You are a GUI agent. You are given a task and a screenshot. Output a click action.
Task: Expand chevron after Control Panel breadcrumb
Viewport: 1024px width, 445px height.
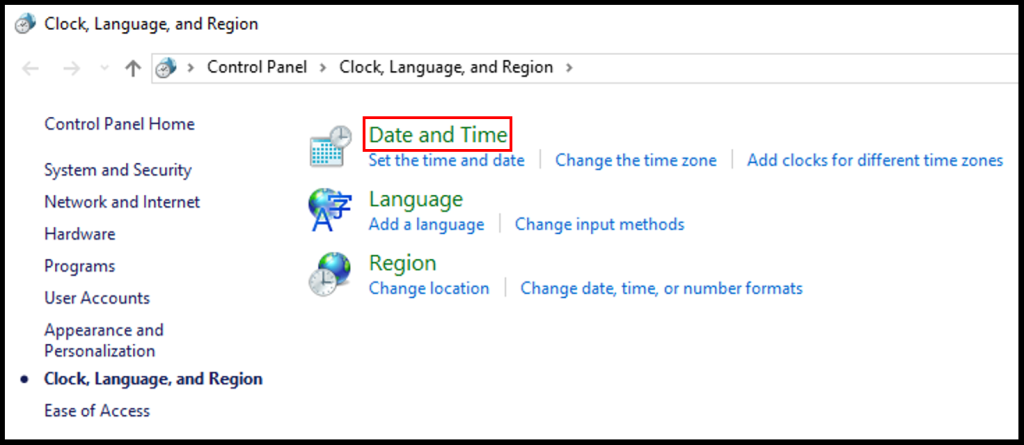click(323, 67)
